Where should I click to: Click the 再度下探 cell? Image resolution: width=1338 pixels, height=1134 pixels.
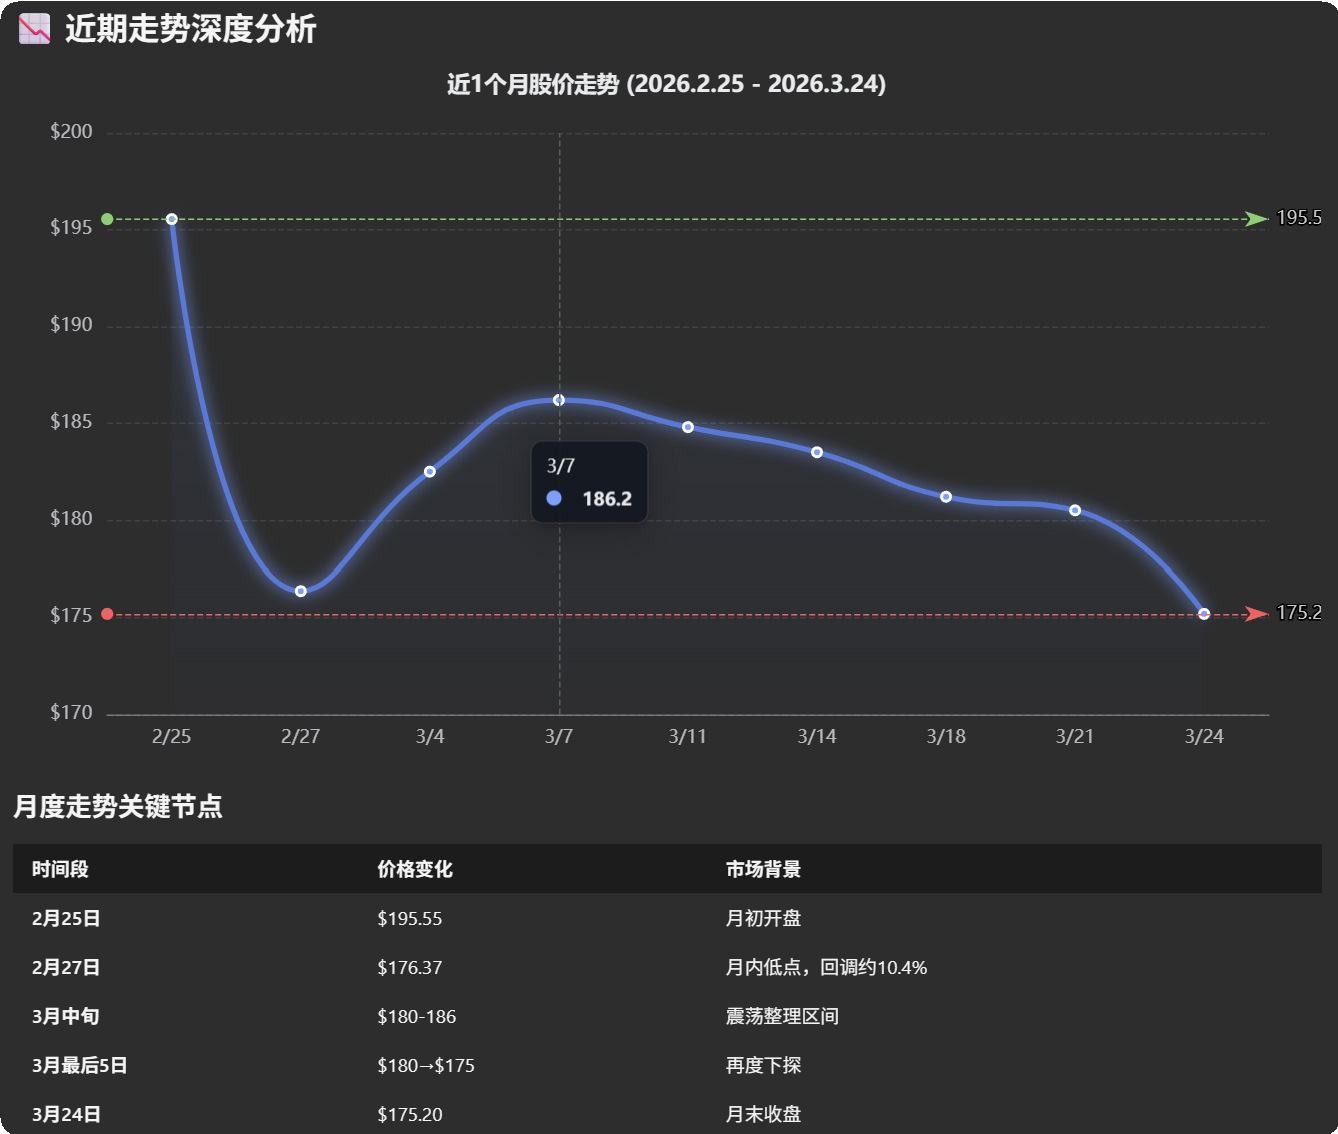[x=764, y=1066]
